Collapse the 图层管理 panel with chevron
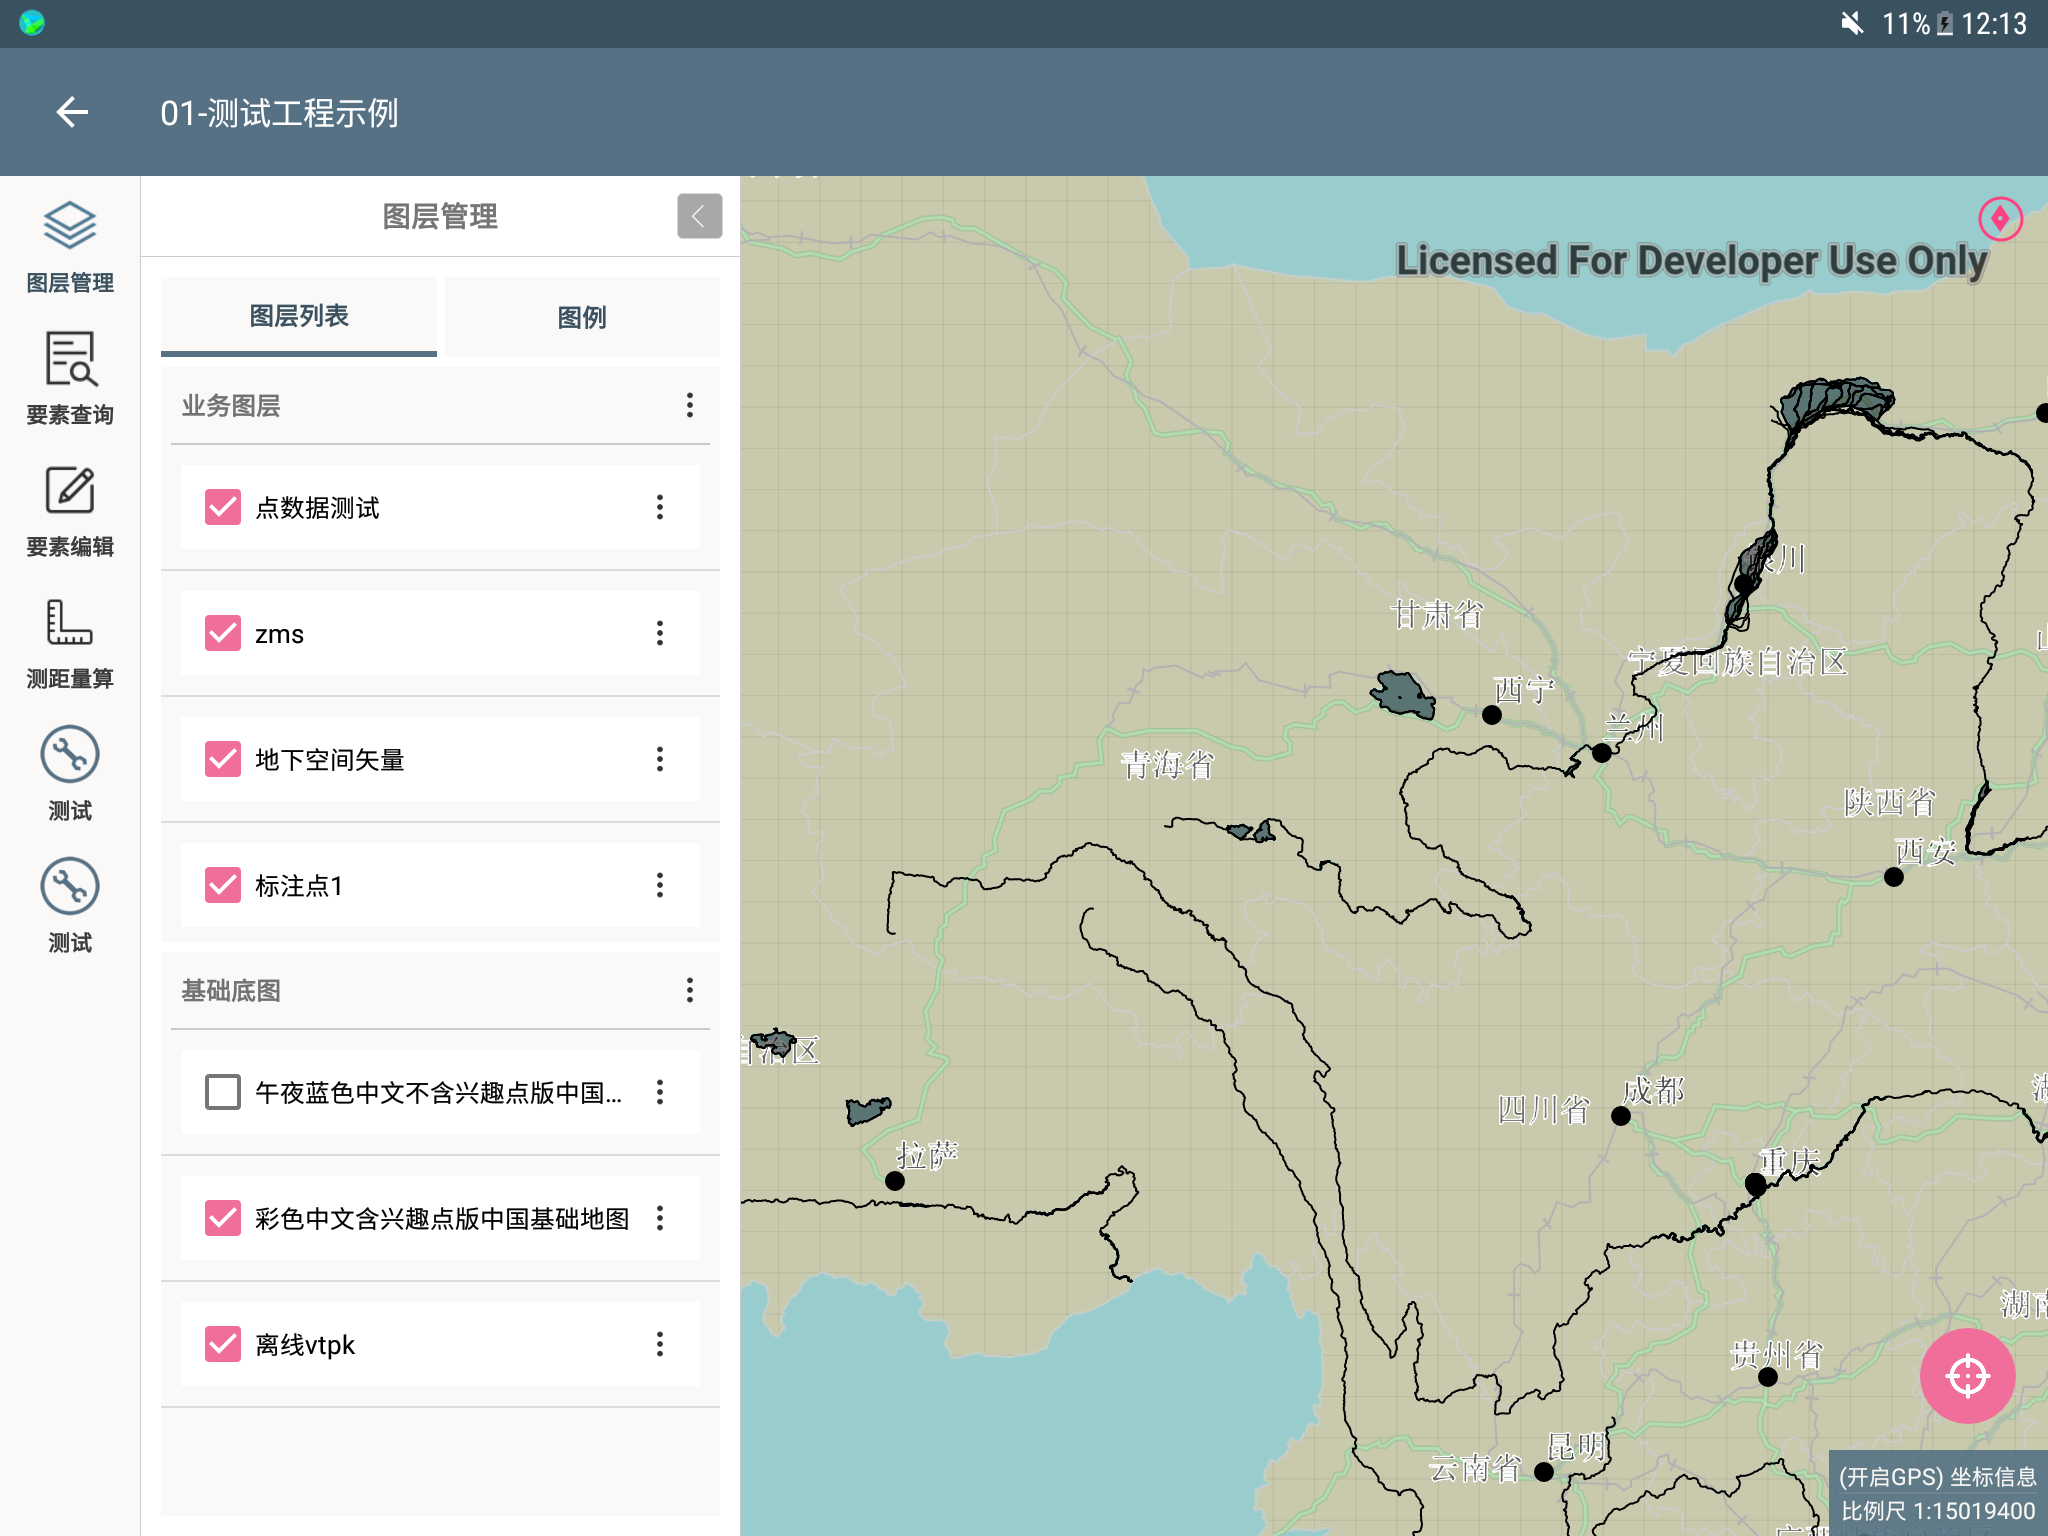The height and width of the screenshot is (1536, 2048). coord(699,216)
